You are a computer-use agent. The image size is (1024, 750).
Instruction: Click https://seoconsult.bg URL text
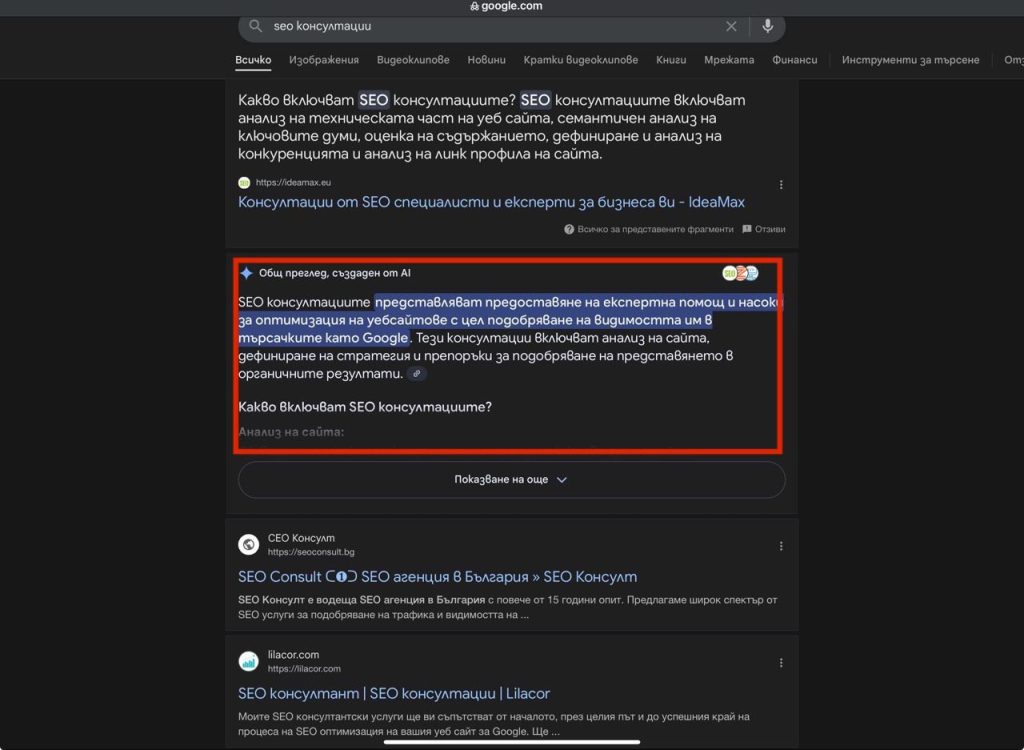[311, 552]
